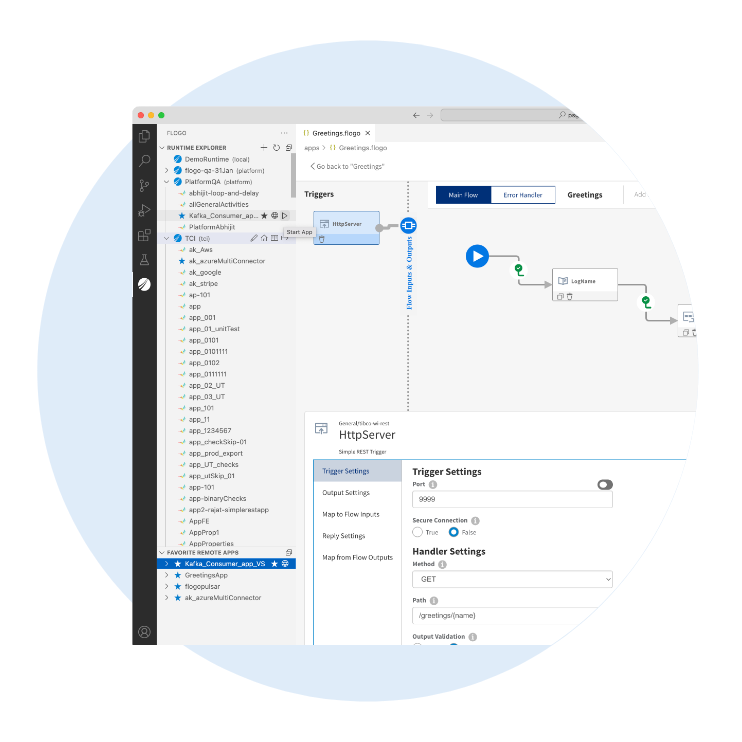The width and height of the screenshot is (742, 742).
Task: Refresh the Runtime Explorer list
Action: click(276, 147)
